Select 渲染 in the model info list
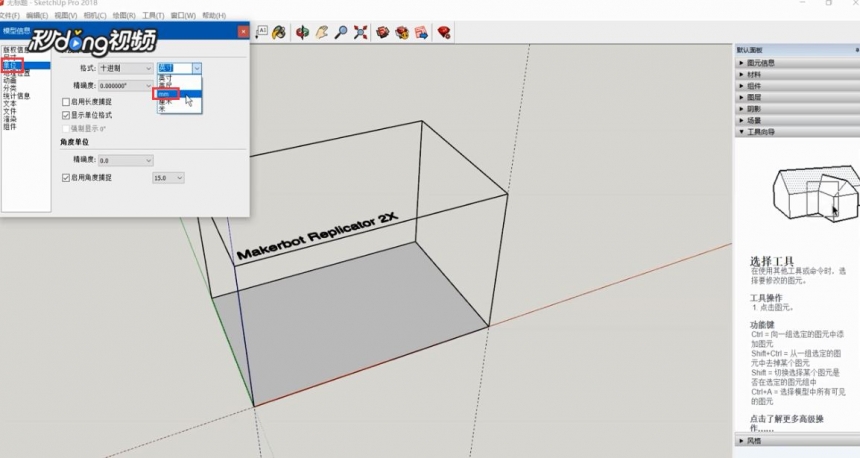This screenshot has height=458, width=860. pyautogui.click(x=26, y=119)
